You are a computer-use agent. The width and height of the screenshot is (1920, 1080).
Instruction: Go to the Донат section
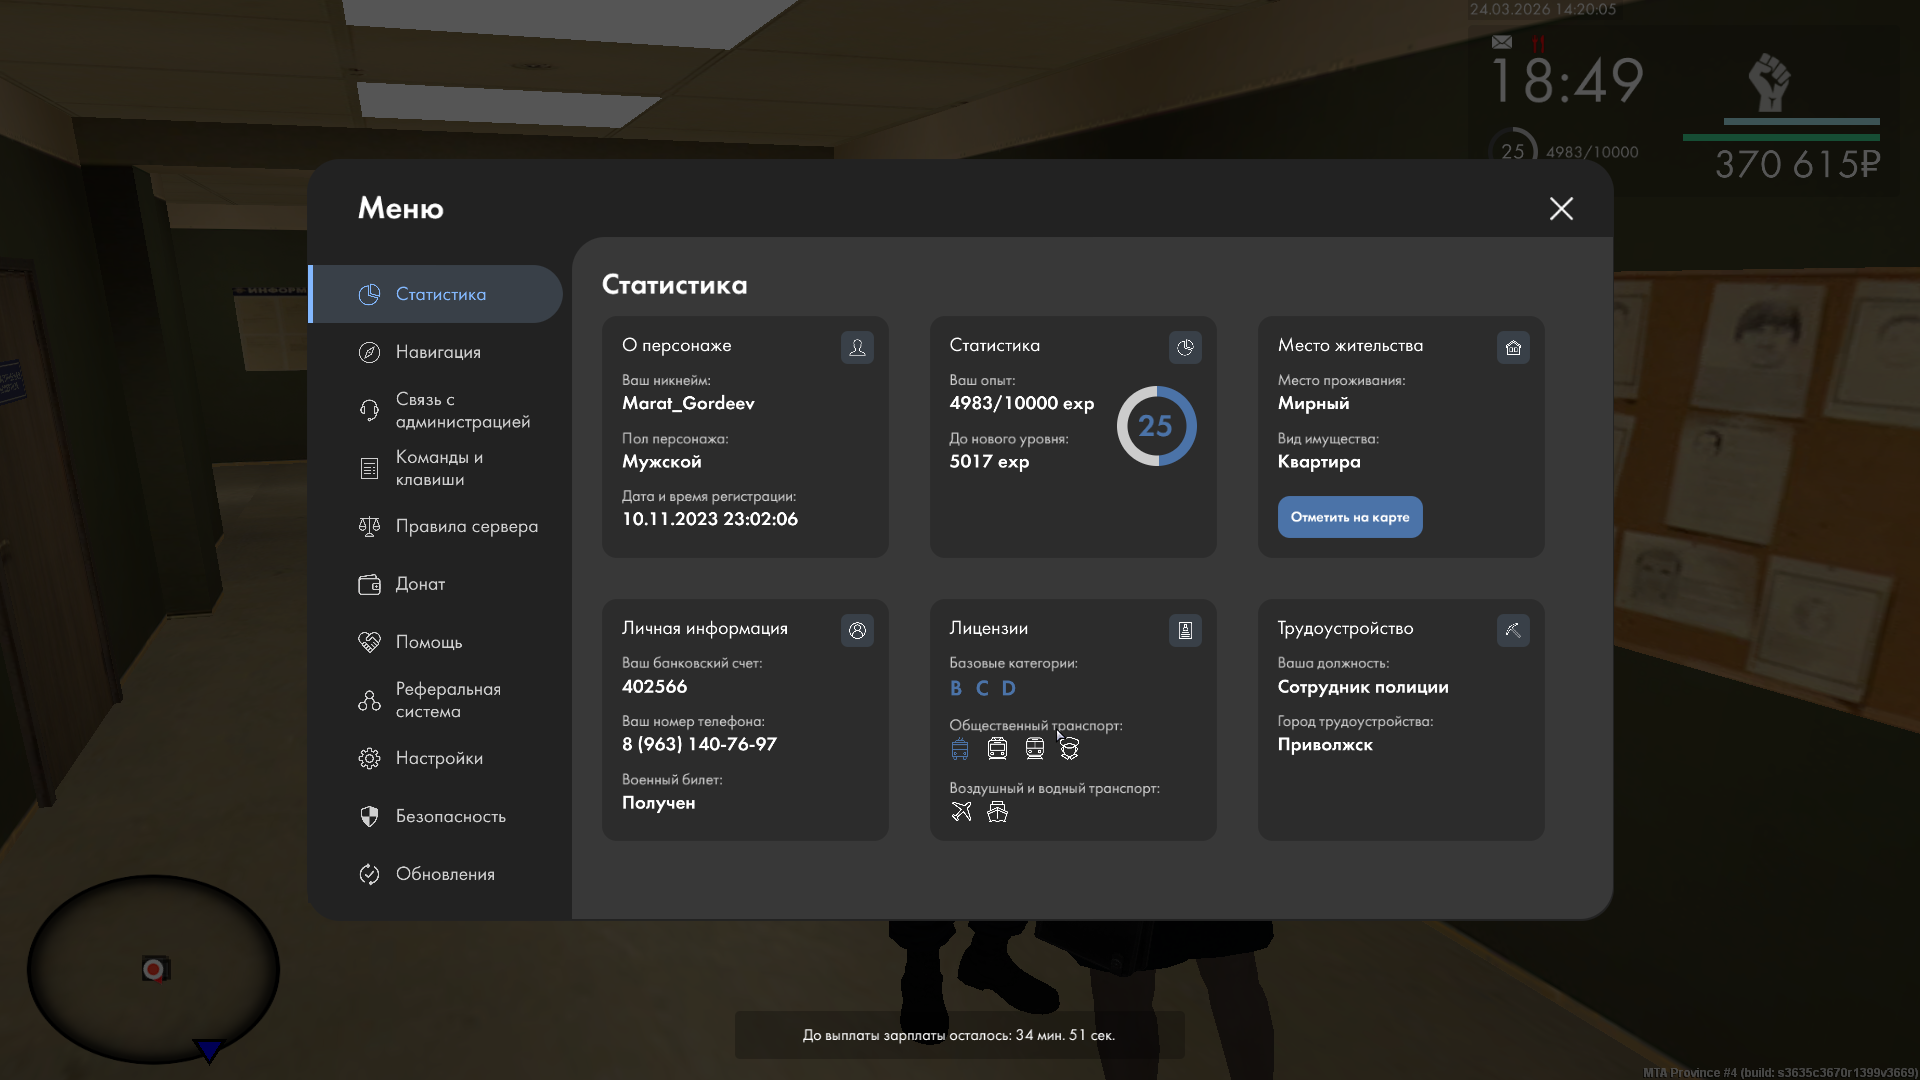tap(419, 584)
